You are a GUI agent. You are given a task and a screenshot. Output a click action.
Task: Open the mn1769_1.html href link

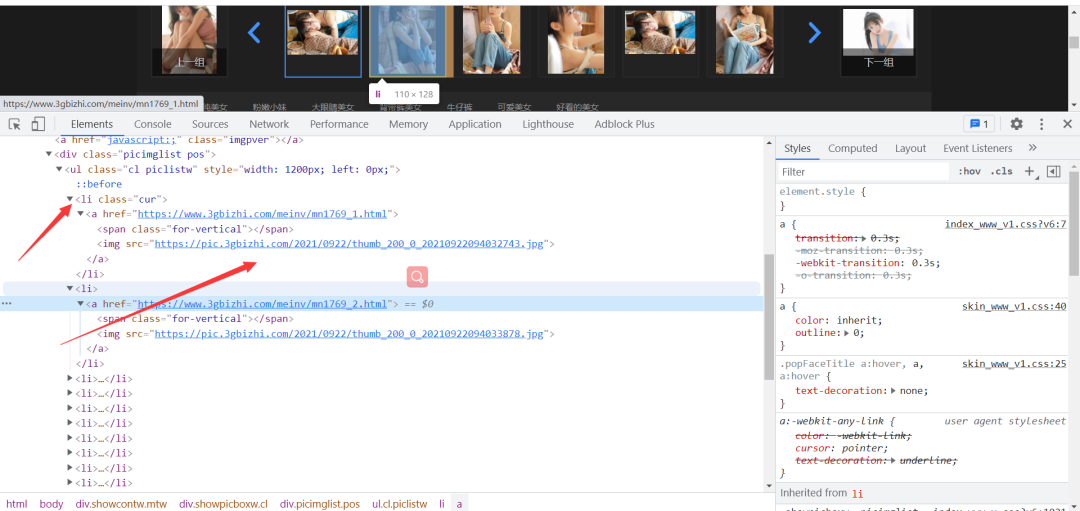(x=263, y=214)
